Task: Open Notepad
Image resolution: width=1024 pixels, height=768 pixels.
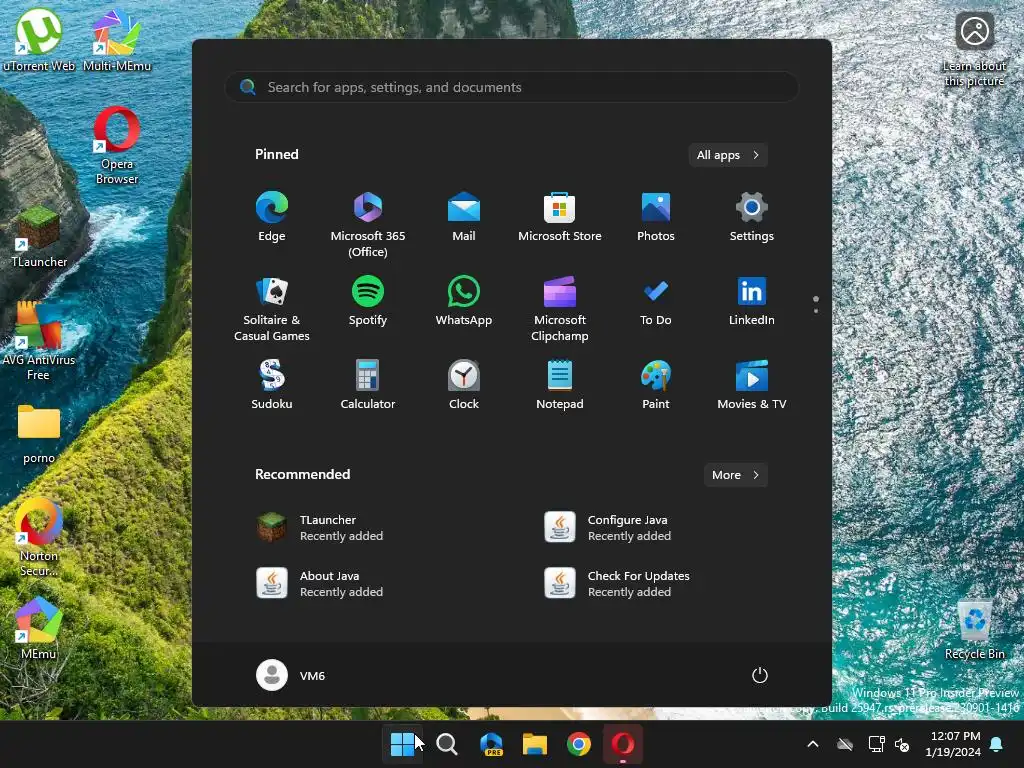Action: click(560, 385)
